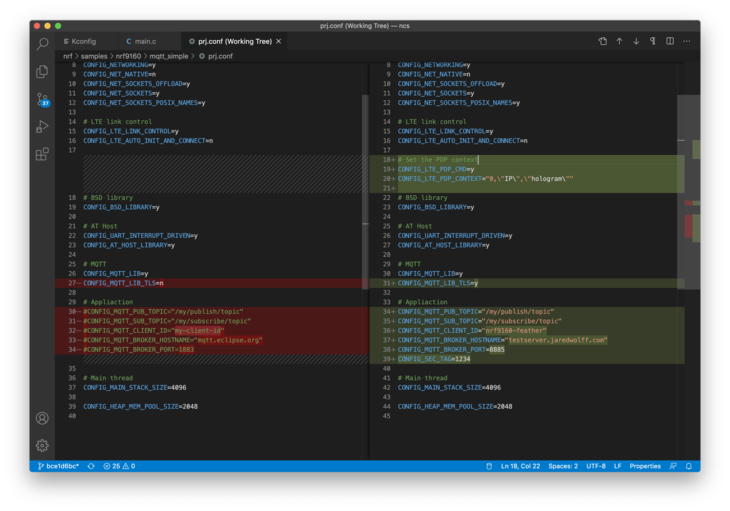Viewport: 730px width, 511px height.
Task: Open the More Actions ellipsis menu
Action: pos(687,41)
